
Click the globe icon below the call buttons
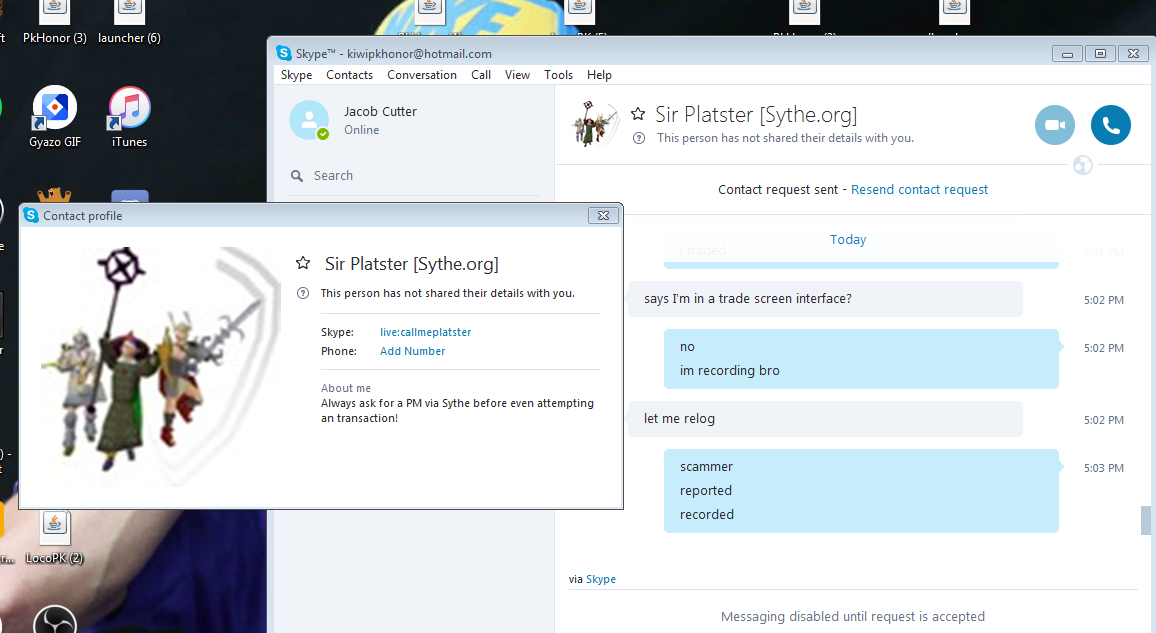[x=1082, y=165]
